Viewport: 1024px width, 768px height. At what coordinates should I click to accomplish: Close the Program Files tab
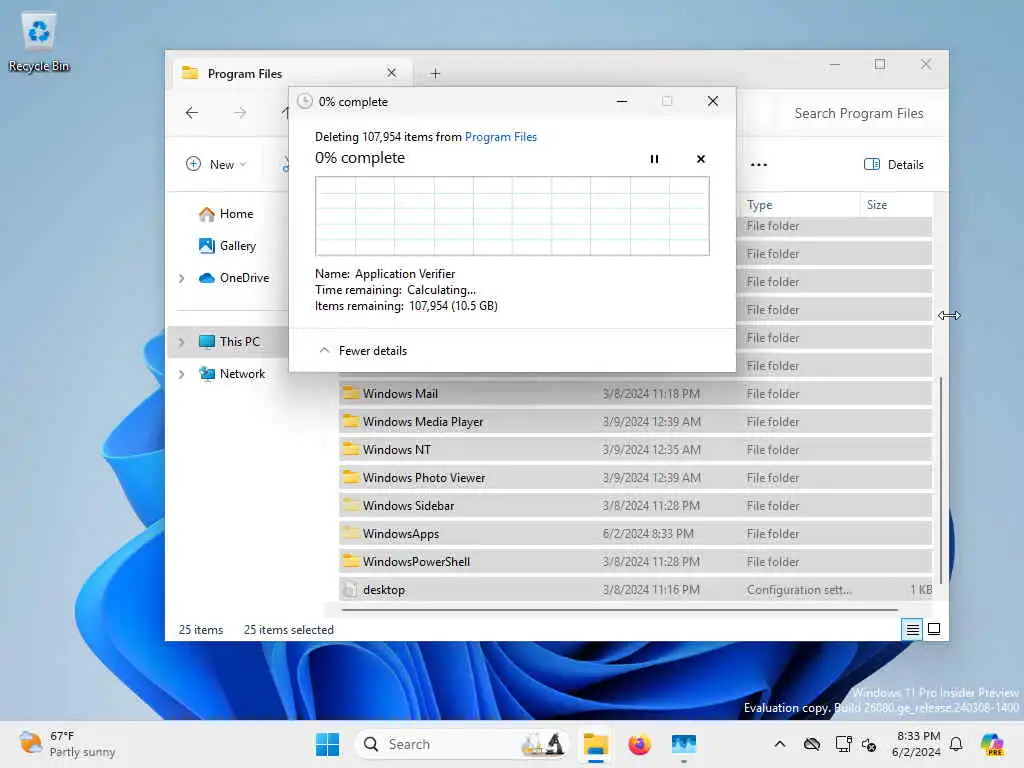(391, 73)
